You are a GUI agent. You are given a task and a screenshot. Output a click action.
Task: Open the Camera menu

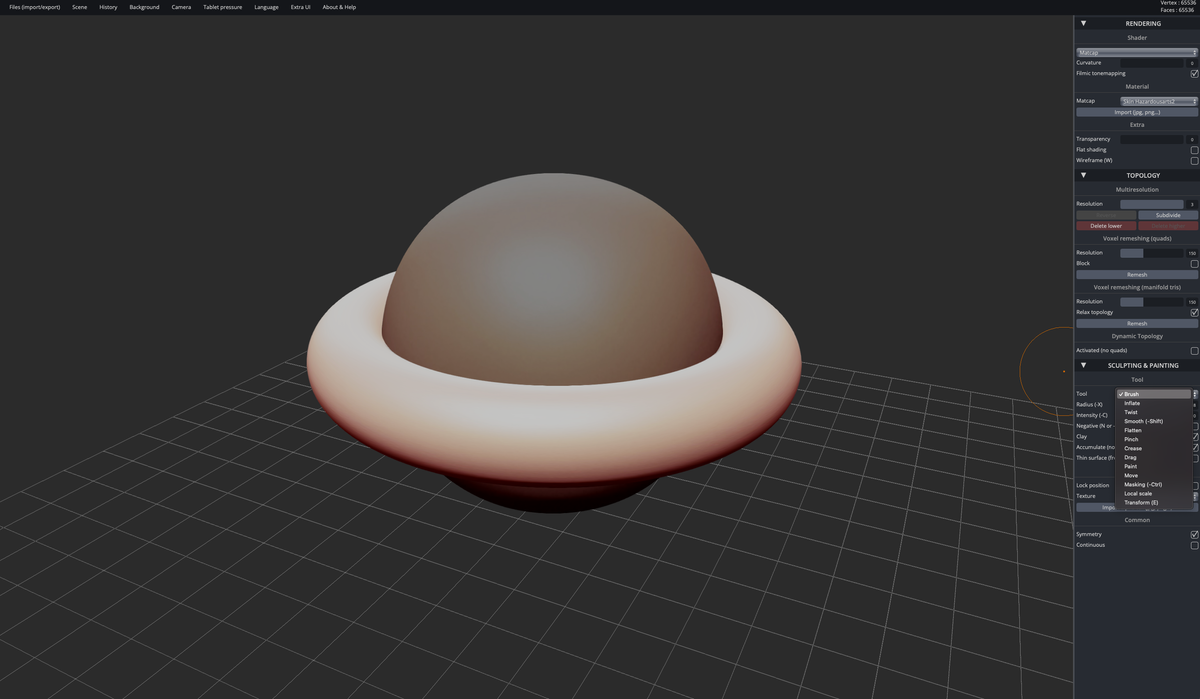point(180,7)
